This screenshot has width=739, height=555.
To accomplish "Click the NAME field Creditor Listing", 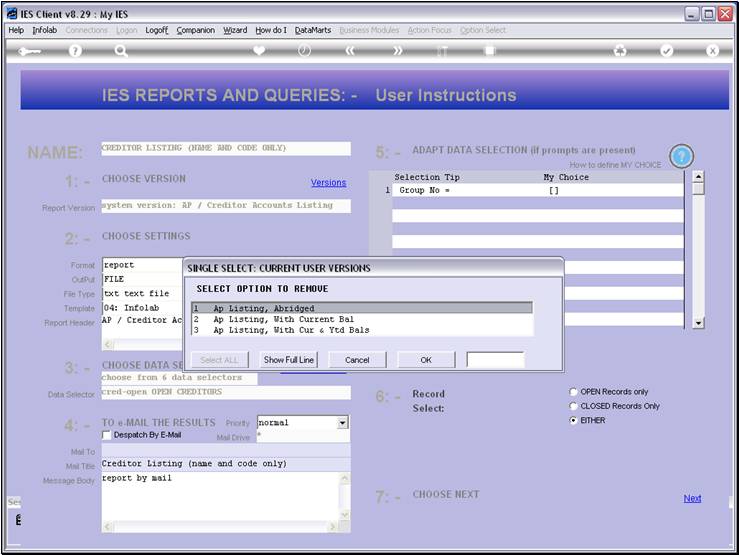I will (x=226, y=148).
